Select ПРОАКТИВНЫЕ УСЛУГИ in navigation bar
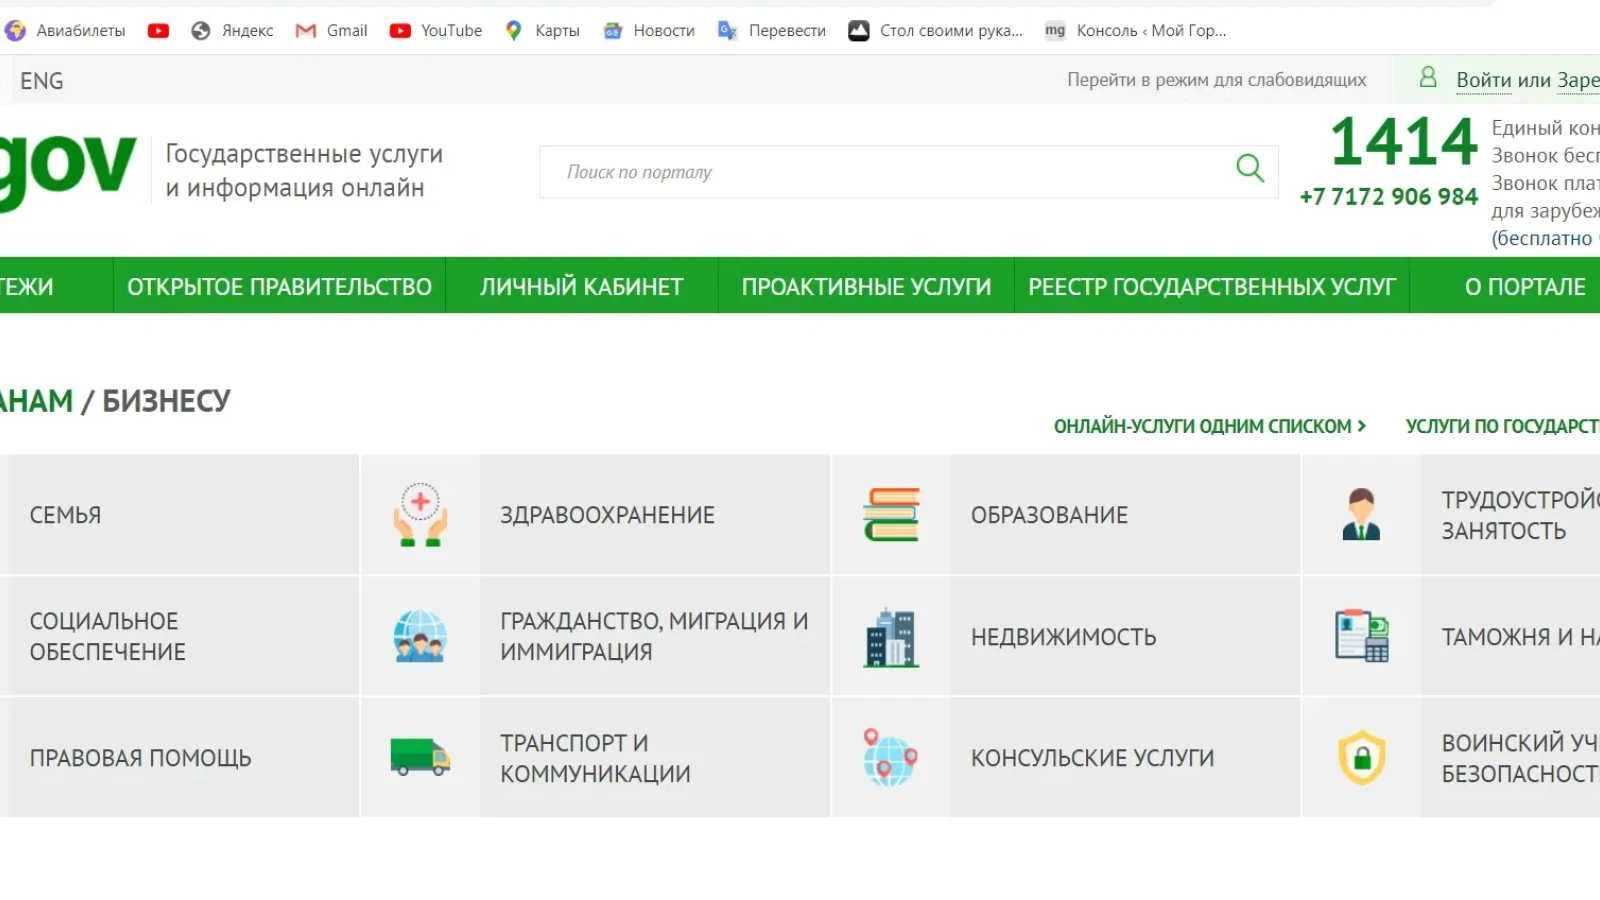Viewport: 1600px width, 900px height. click(866, 287)
